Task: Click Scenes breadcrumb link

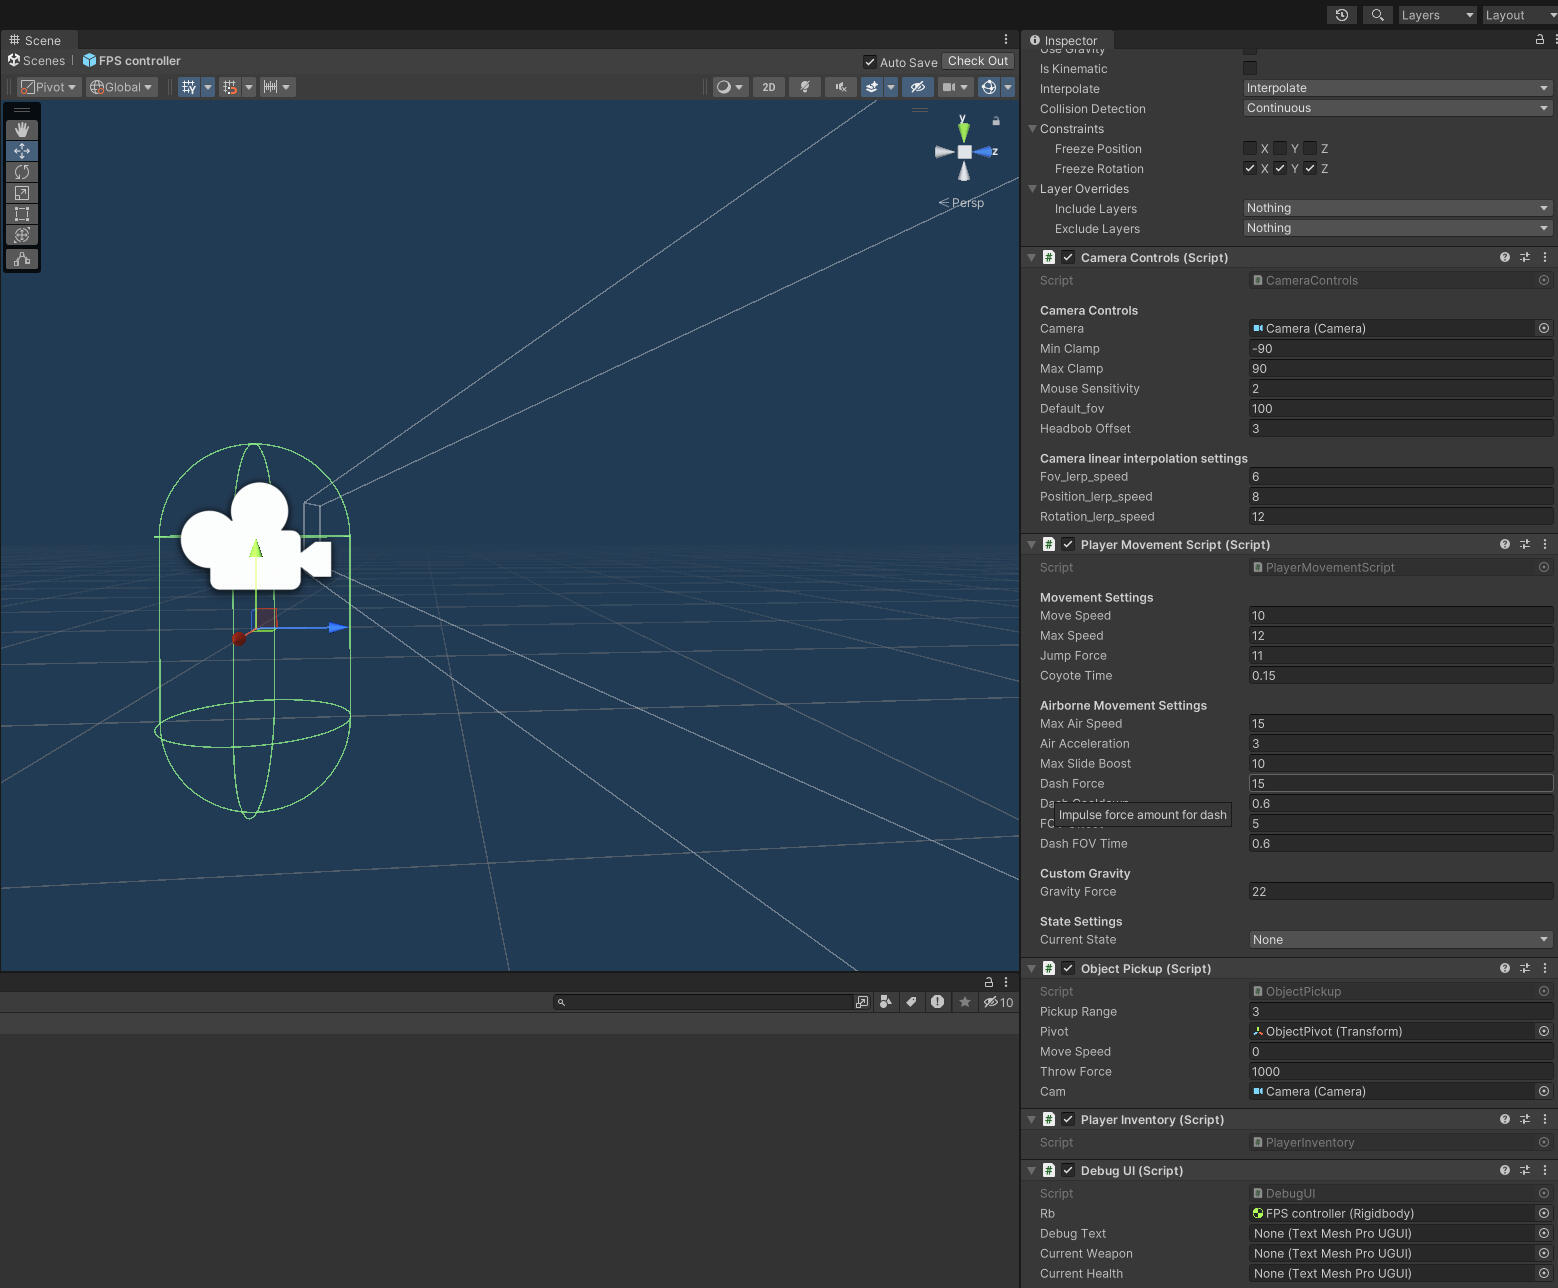Action: point(43,61)
